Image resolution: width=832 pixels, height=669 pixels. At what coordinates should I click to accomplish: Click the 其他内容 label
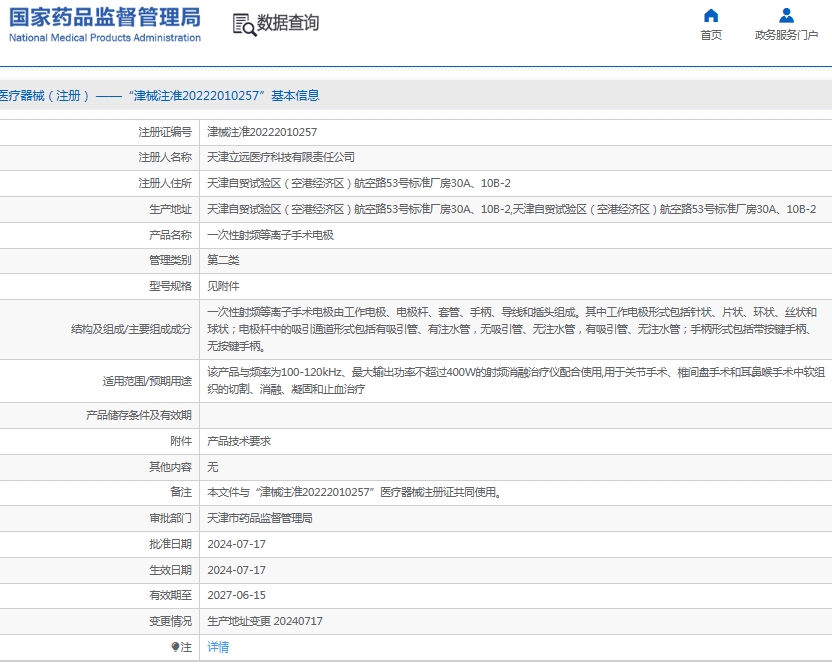click(170, 467)
